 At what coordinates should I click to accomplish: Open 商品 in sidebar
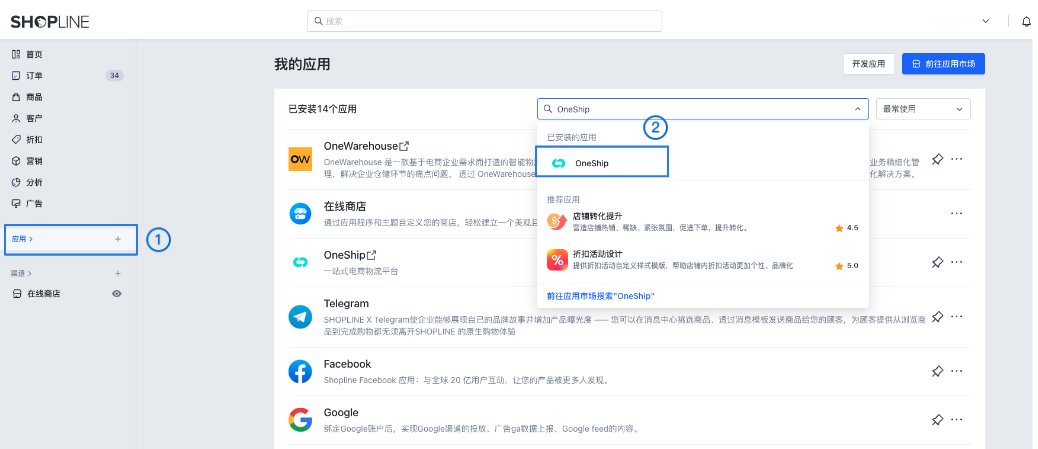[x=34, y=97]
